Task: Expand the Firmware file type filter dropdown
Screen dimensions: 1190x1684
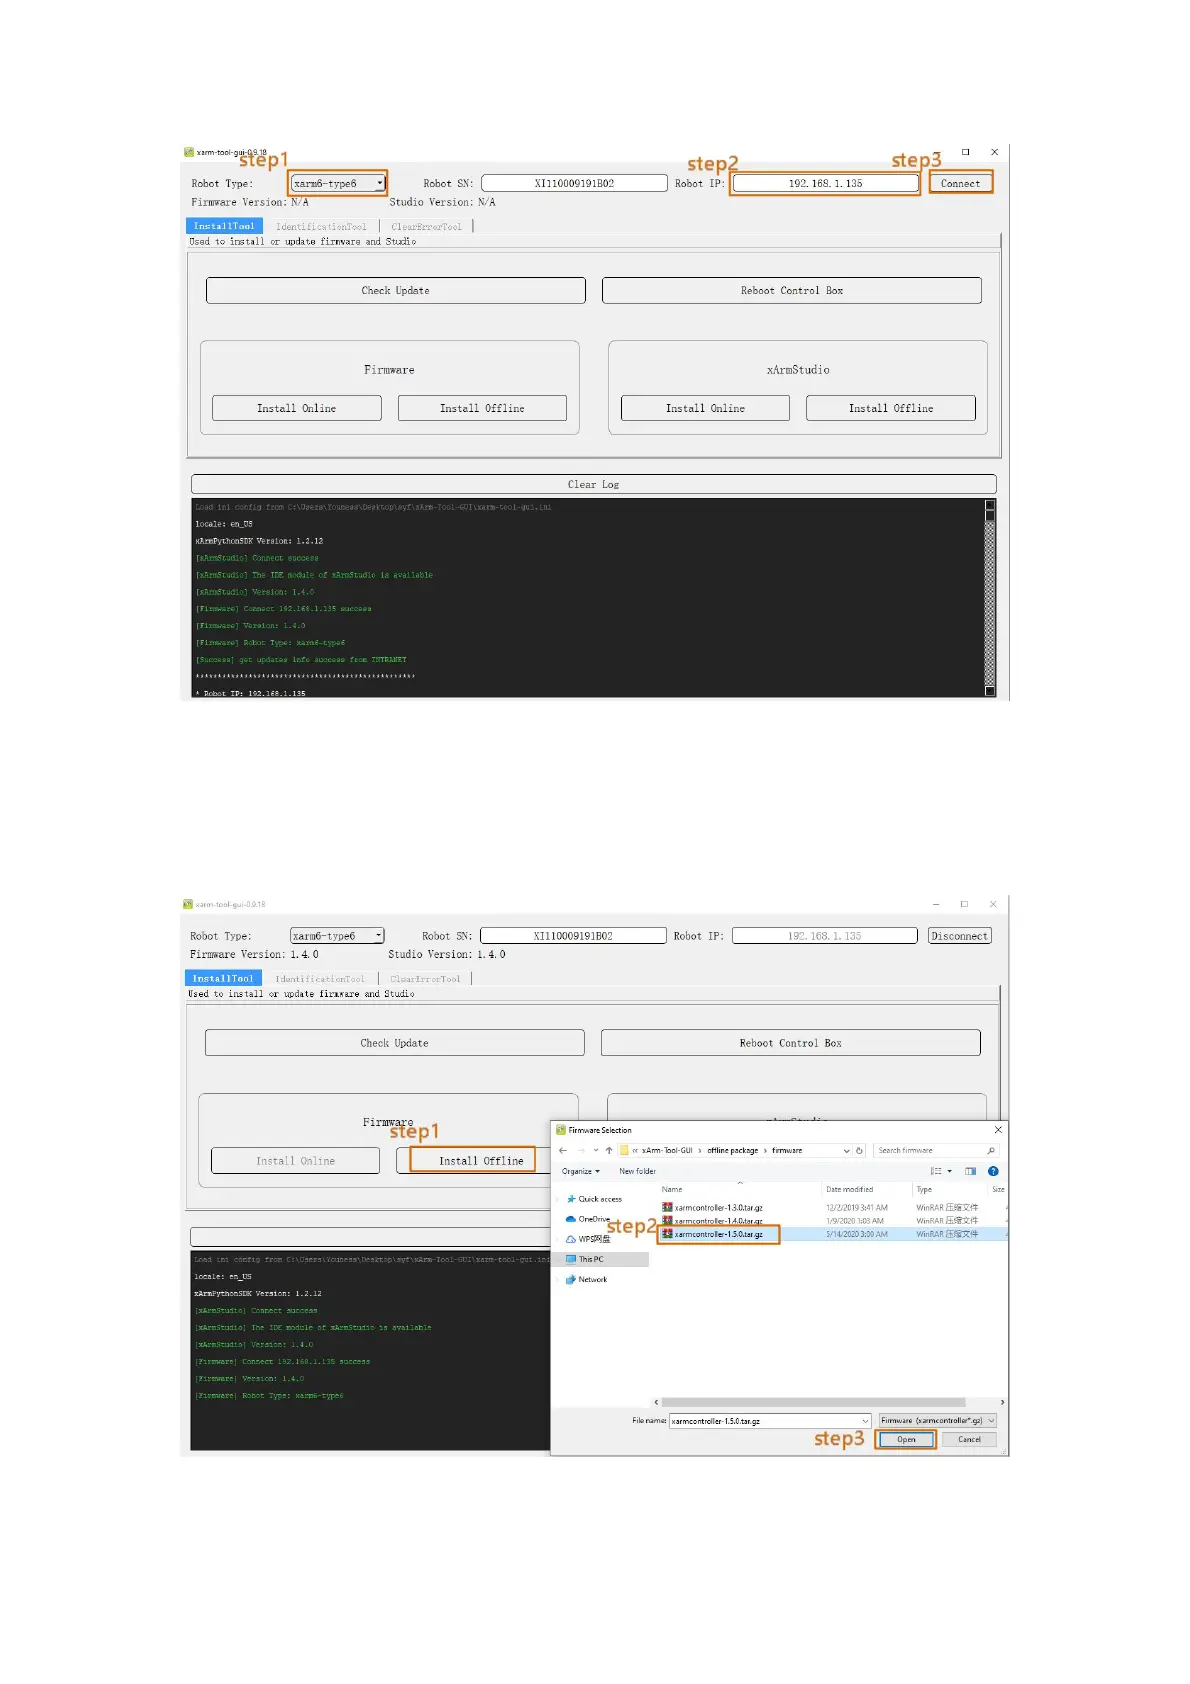Action: pos(937,1421)
